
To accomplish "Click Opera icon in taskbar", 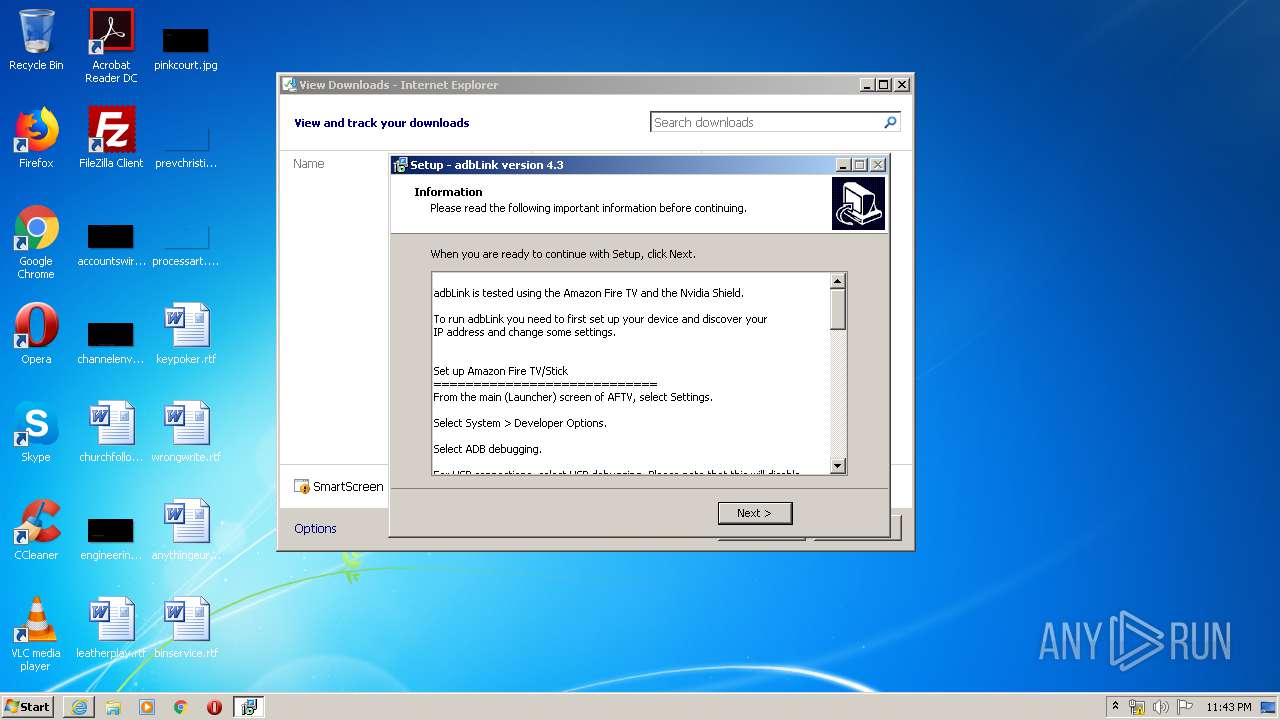I will (214, 707).
